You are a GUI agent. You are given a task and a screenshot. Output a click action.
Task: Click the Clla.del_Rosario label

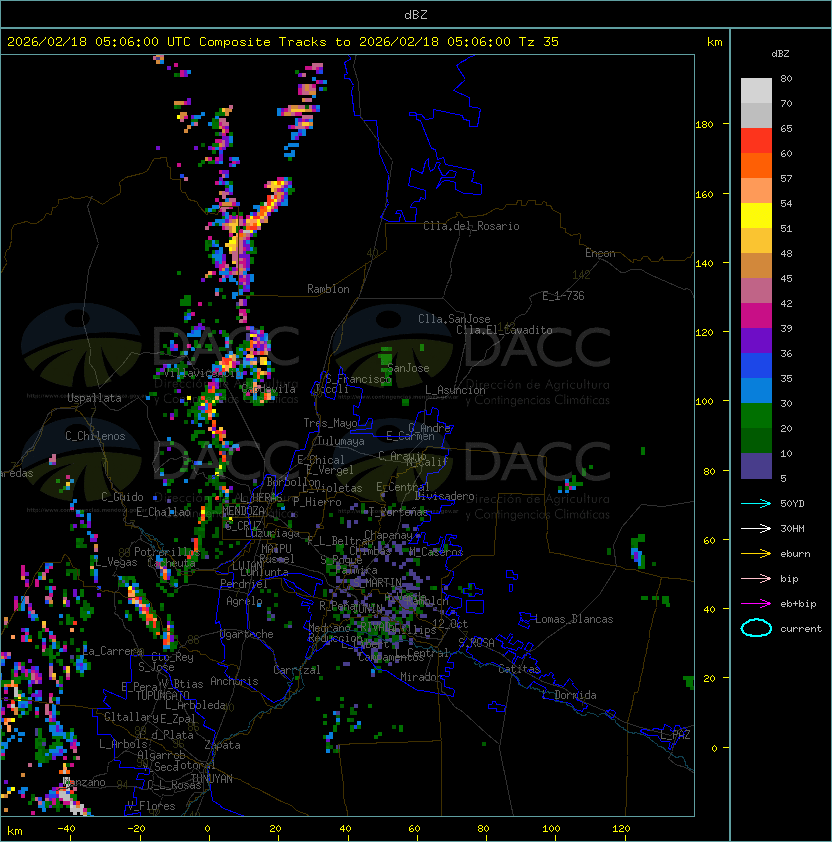click(471, 226)
